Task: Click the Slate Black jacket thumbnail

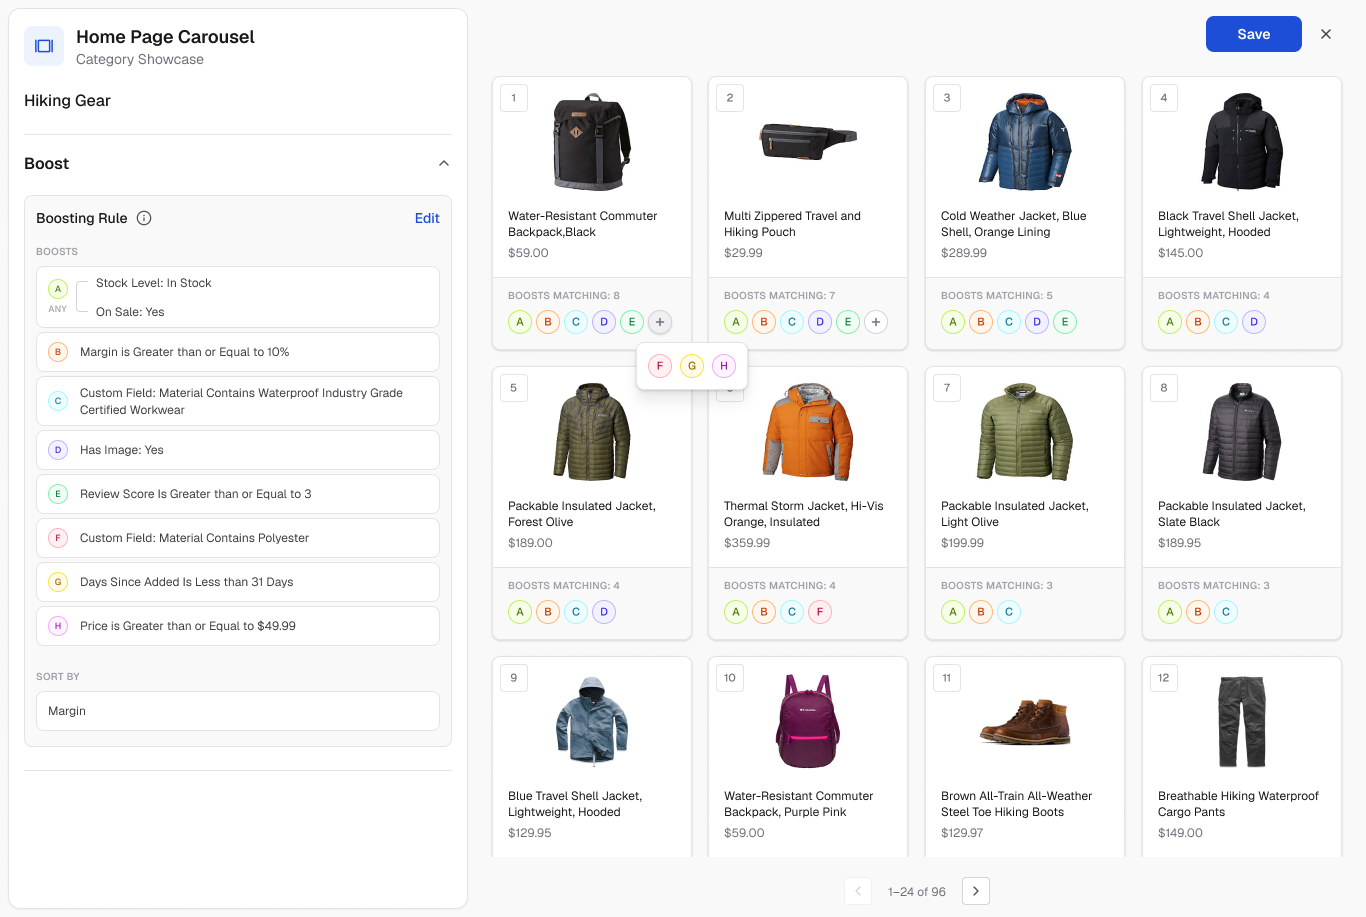Action: click(1242, 432)
